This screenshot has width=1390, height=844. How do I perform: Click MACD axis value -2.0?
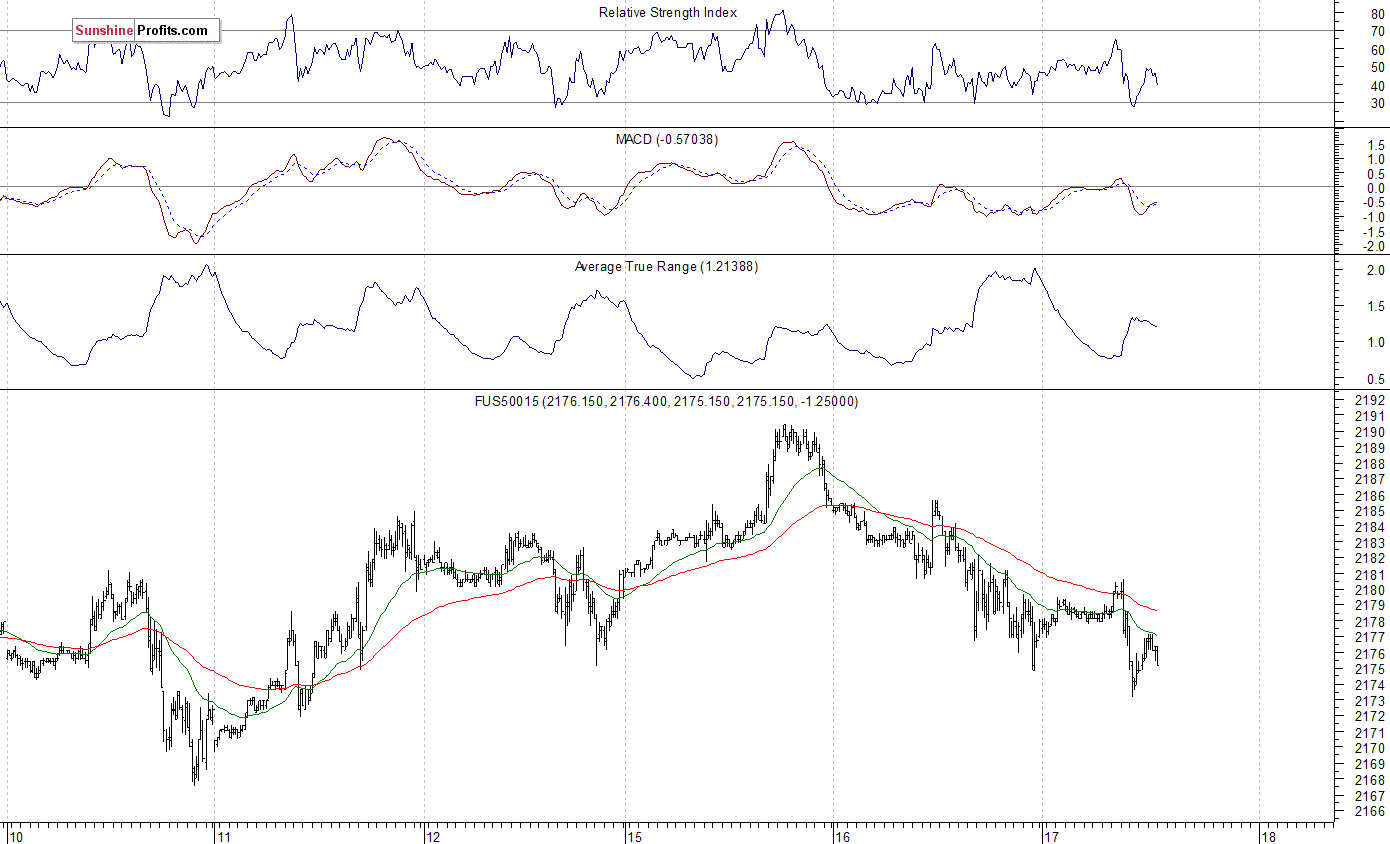(1373, 247)
